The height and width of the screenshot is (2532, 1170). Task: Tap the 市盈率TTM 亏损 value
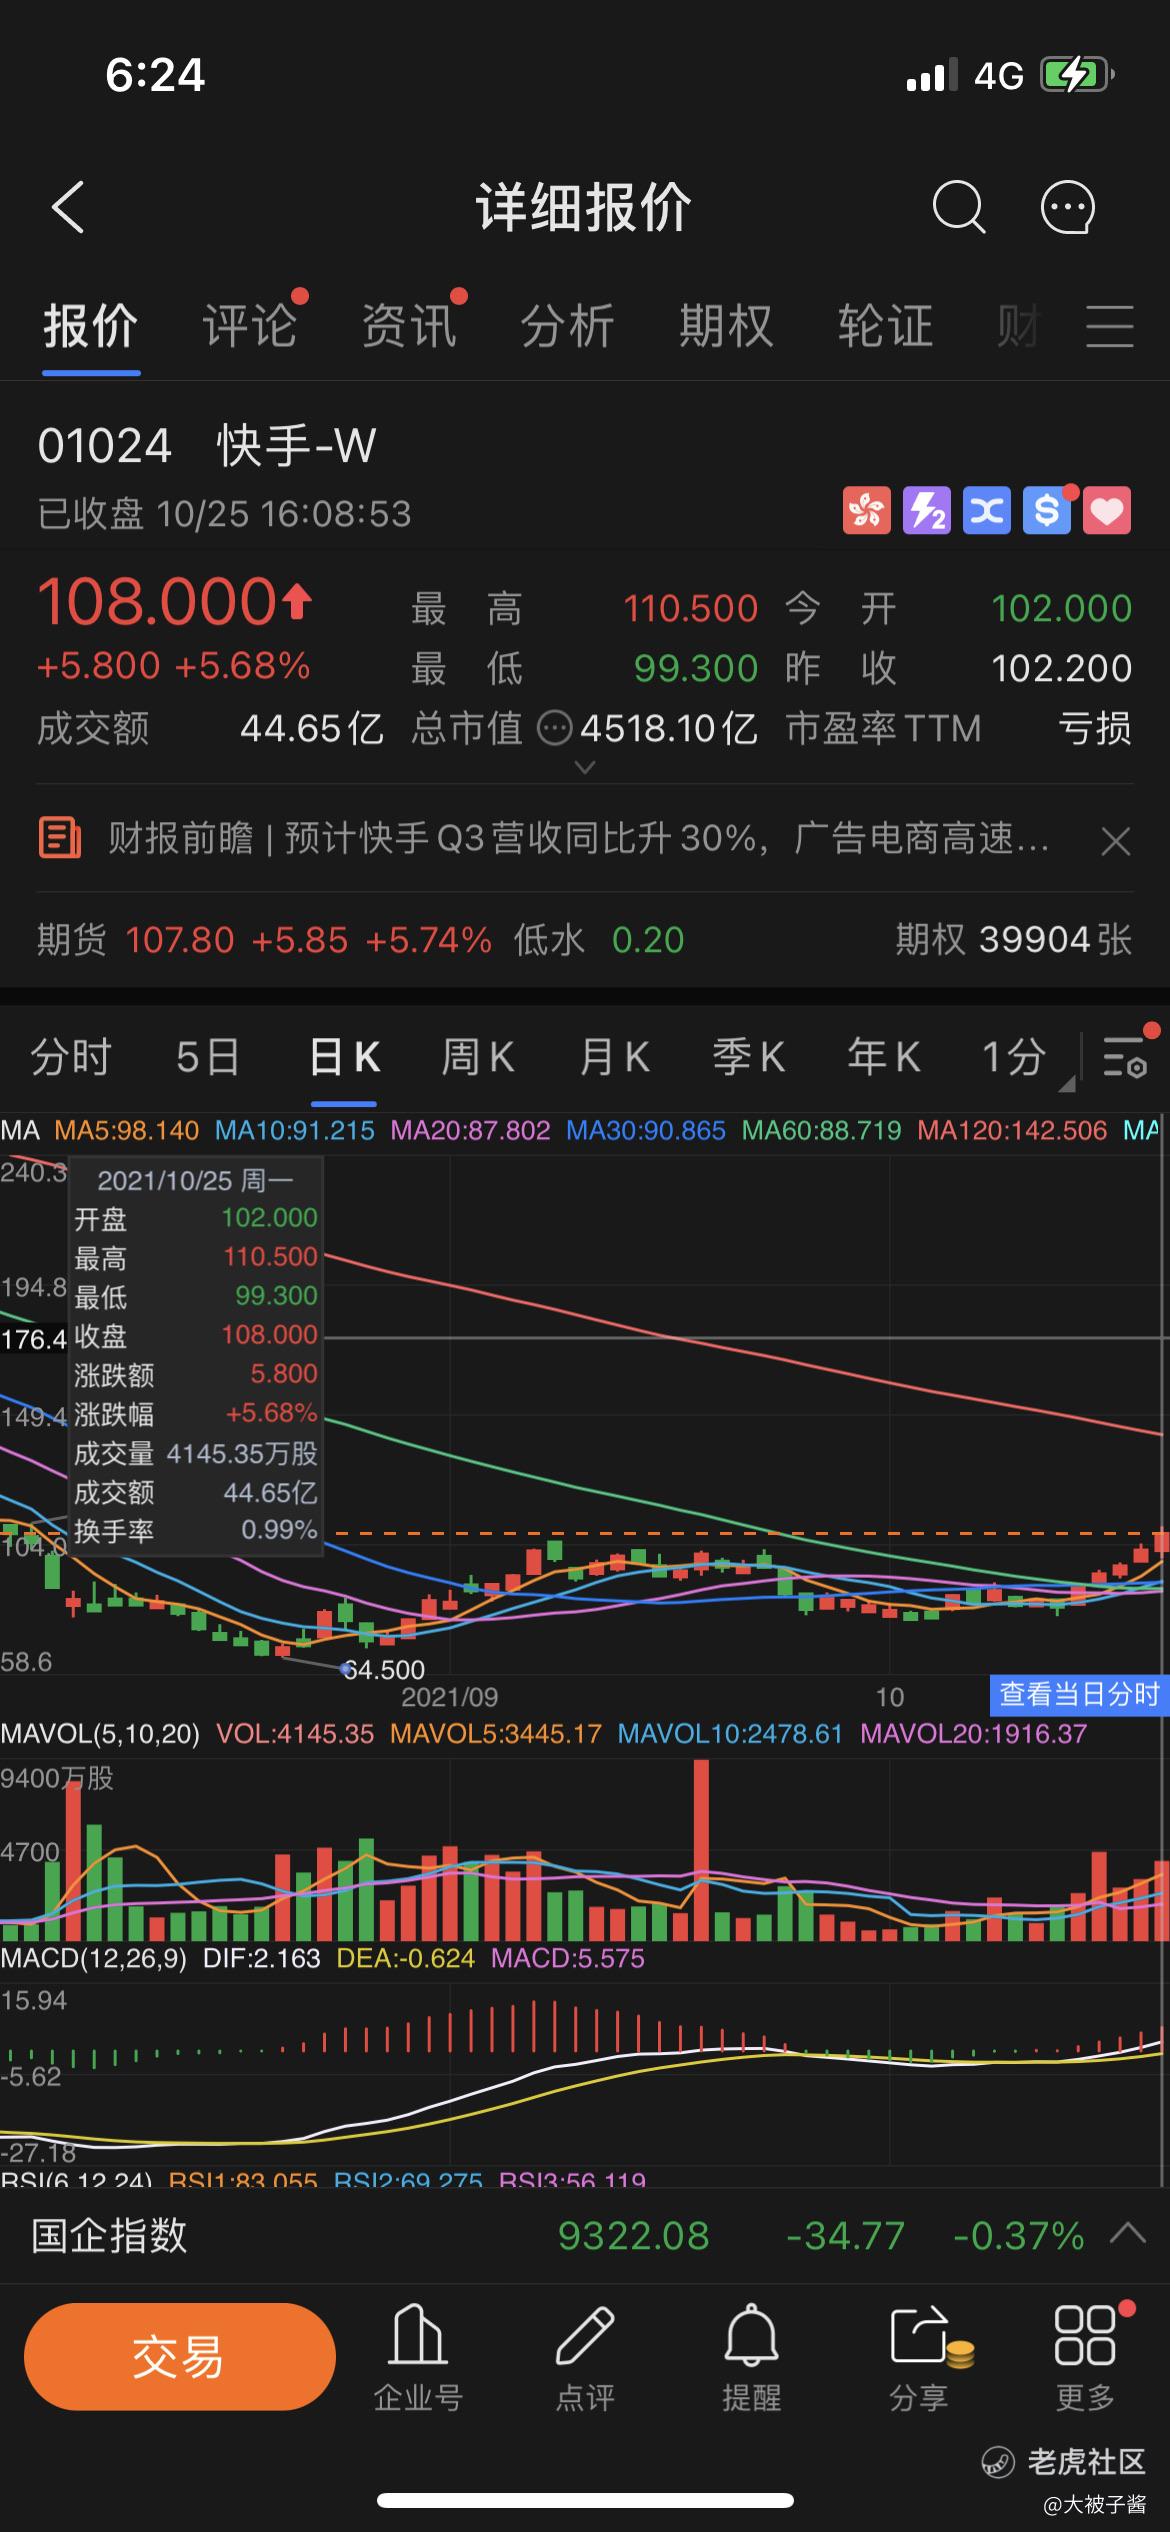pos(958,728)
